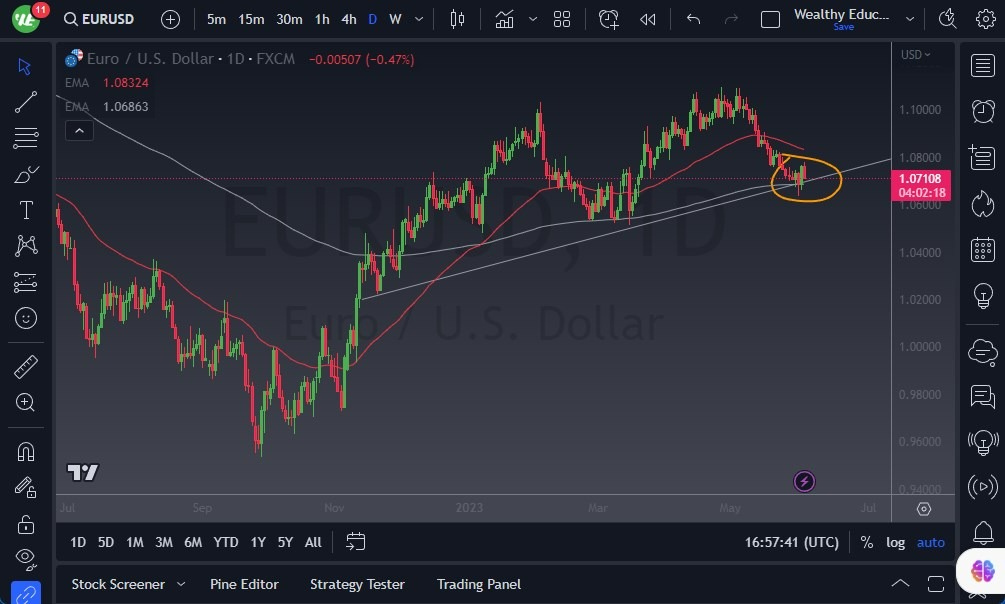Save the current chart layout
The height and width of the screenshot is (604, 1005).
pyautogui.click(x=843, y=27)
